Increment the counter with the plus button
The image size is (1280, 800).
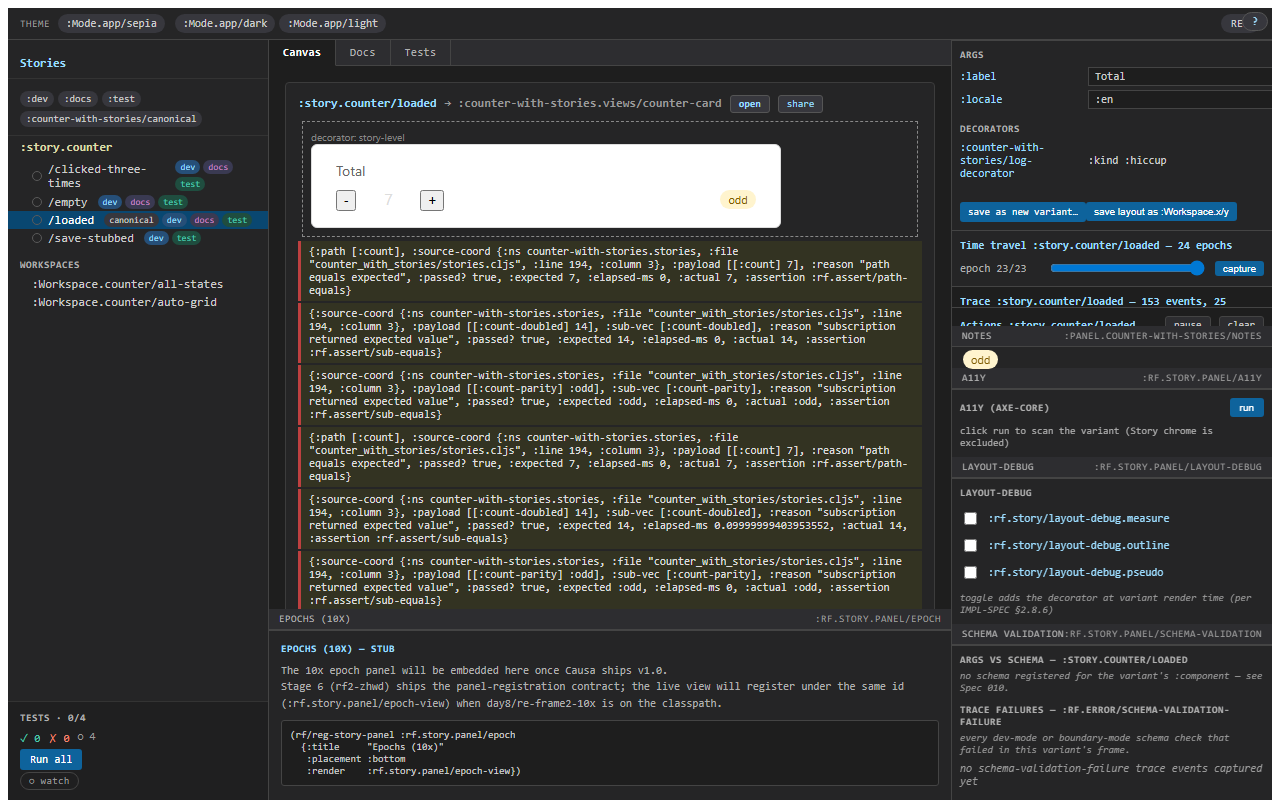(x=432, y=200)
